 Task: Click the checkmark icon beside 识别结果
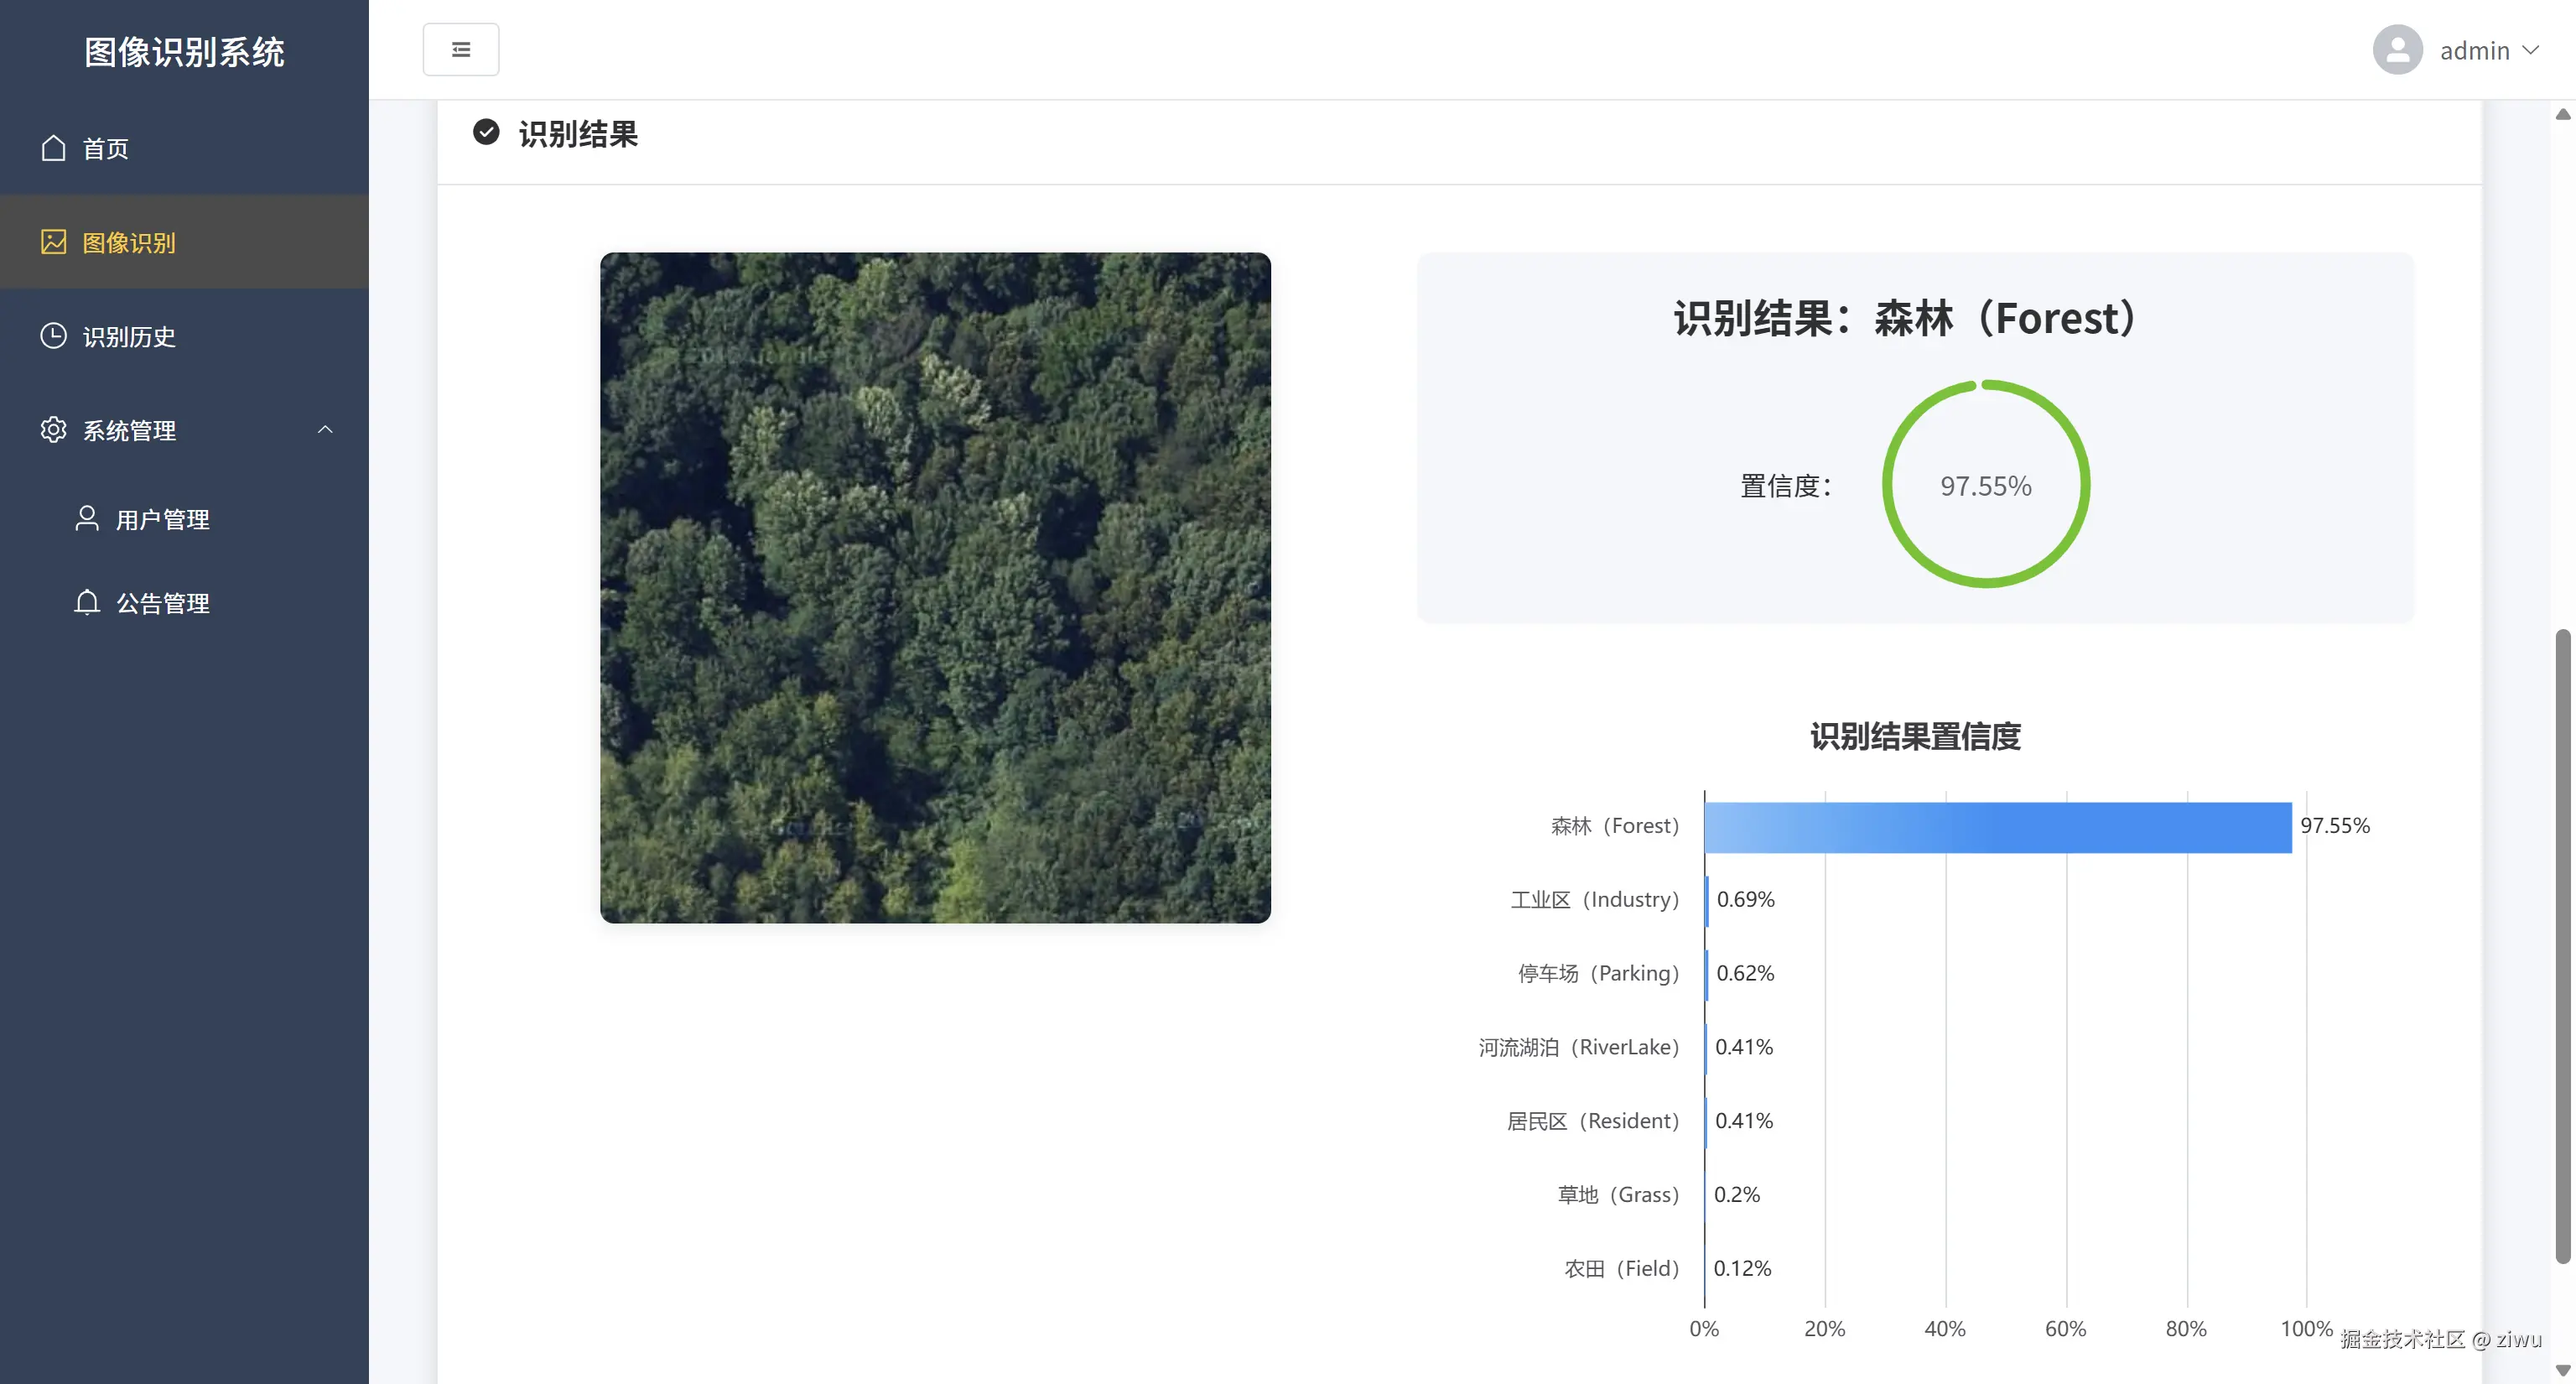click(x=486, y=132)
